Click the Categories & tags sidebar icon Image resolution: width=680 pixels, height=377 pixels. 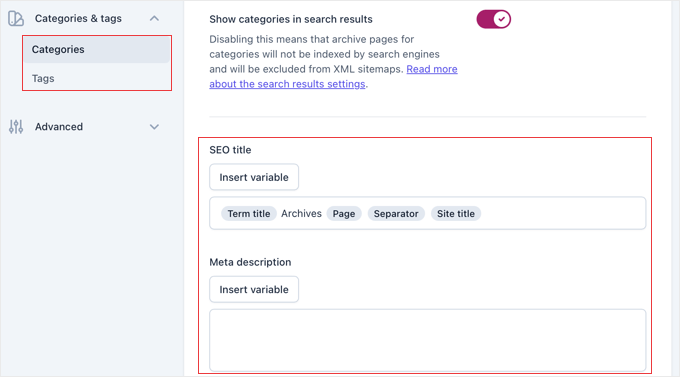(x=16, y=19)
